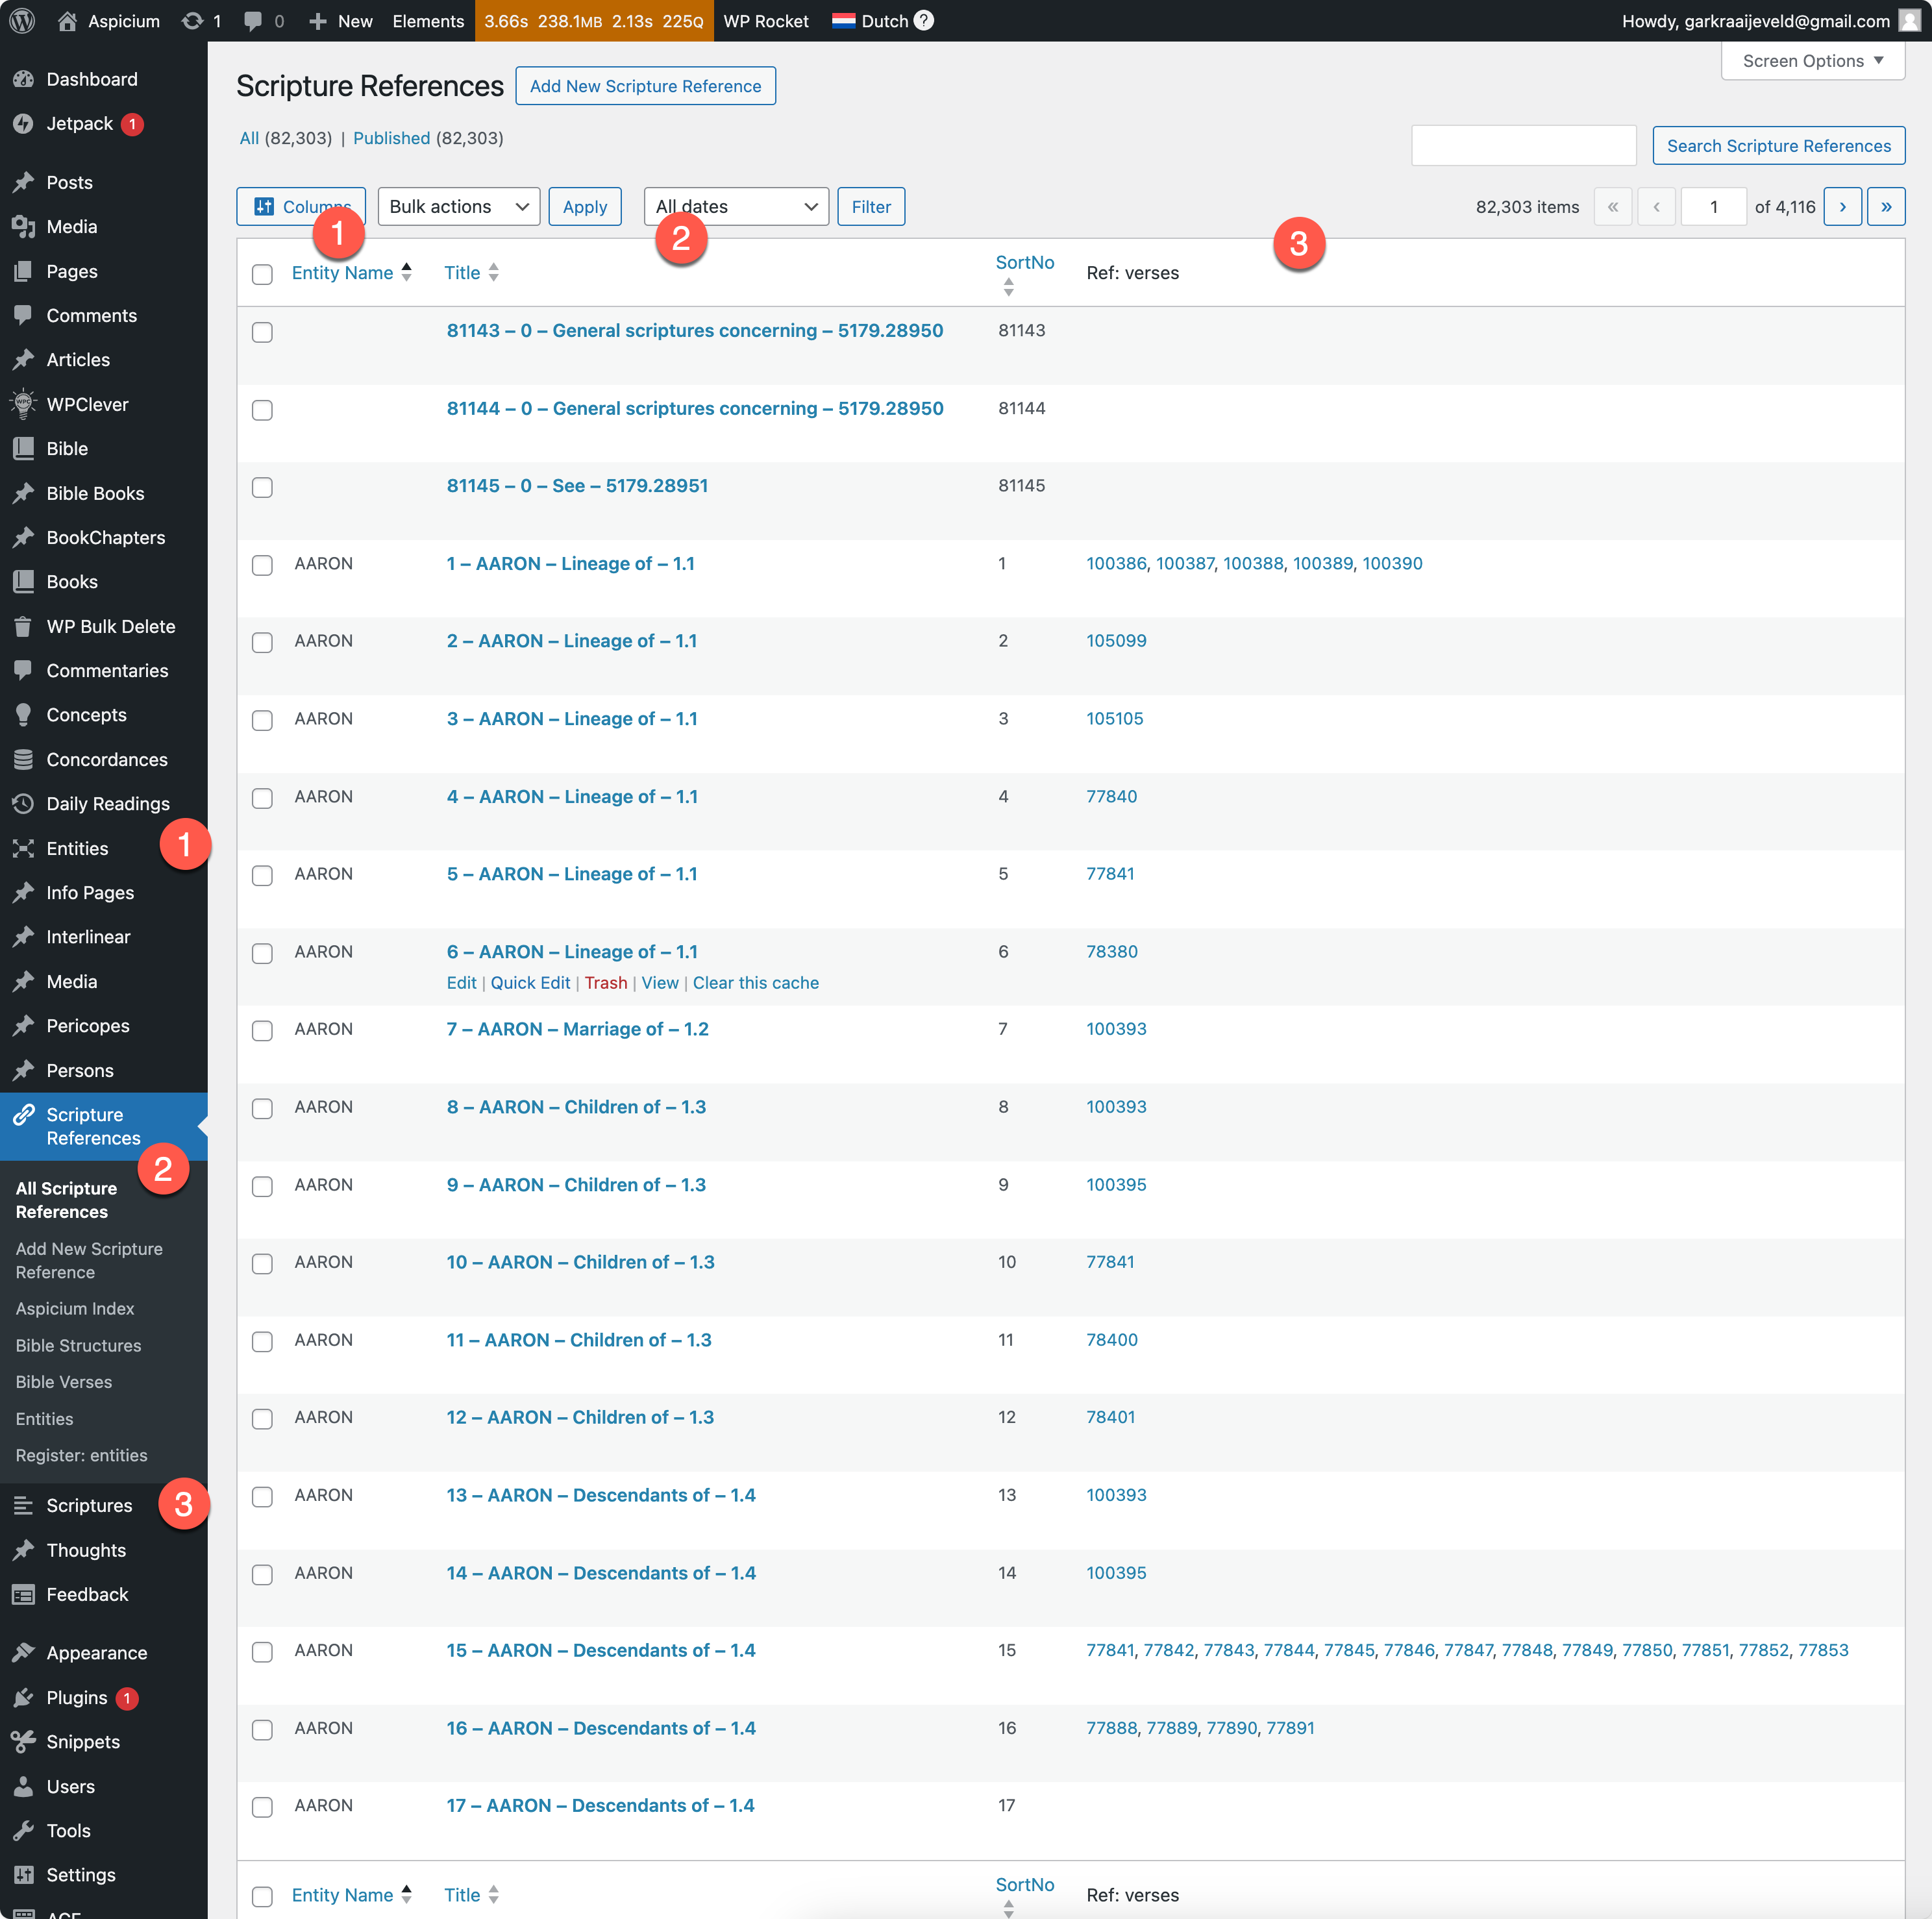This screenshot has height=1919, width=1932.
Task: Go to next page arrow
Action: coord(1842,206)
